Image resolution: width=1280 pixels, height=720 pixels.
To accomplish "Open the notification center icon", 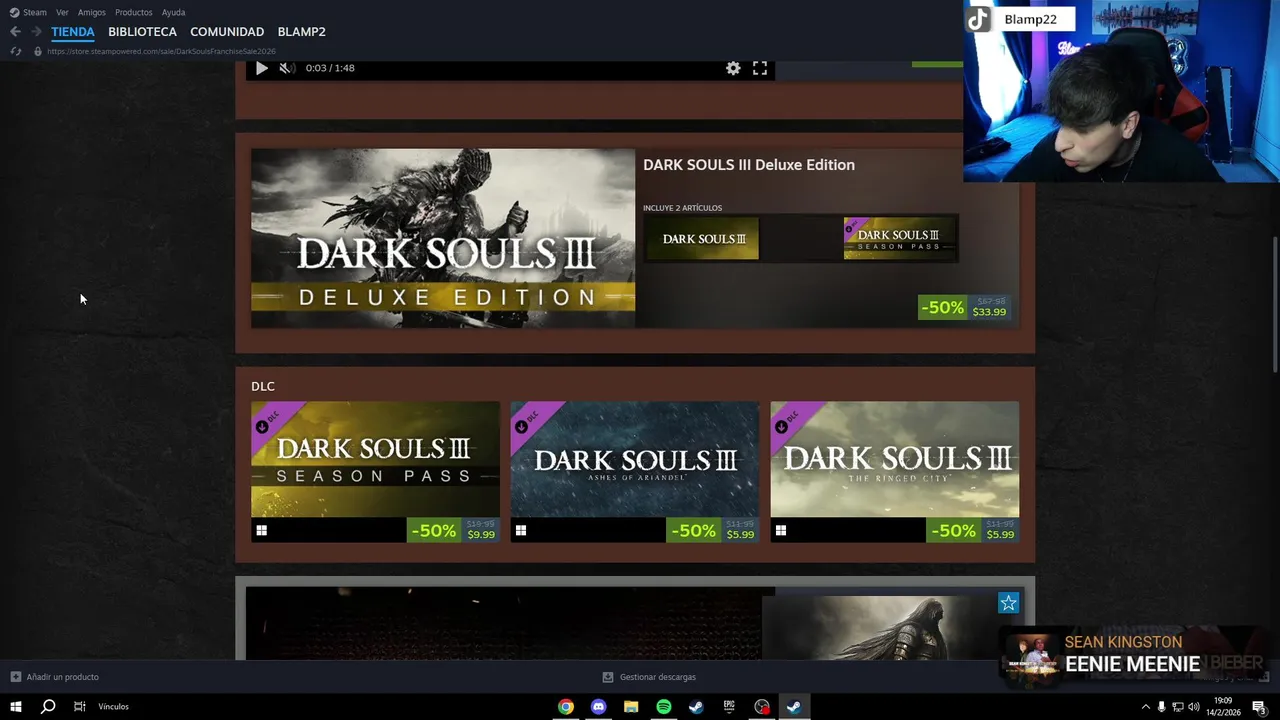I will pos(1259,707).
